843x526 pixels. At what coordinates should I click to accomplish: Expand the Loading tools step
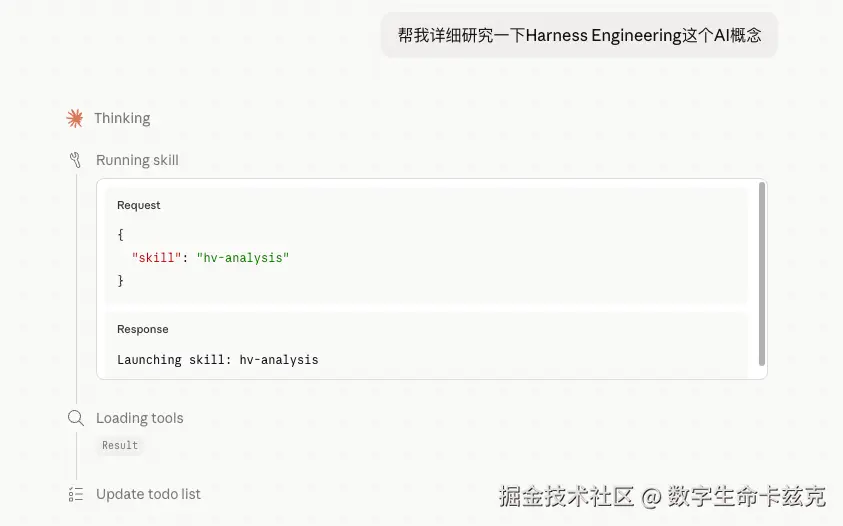pyautogui.click(x=140, y=418)
